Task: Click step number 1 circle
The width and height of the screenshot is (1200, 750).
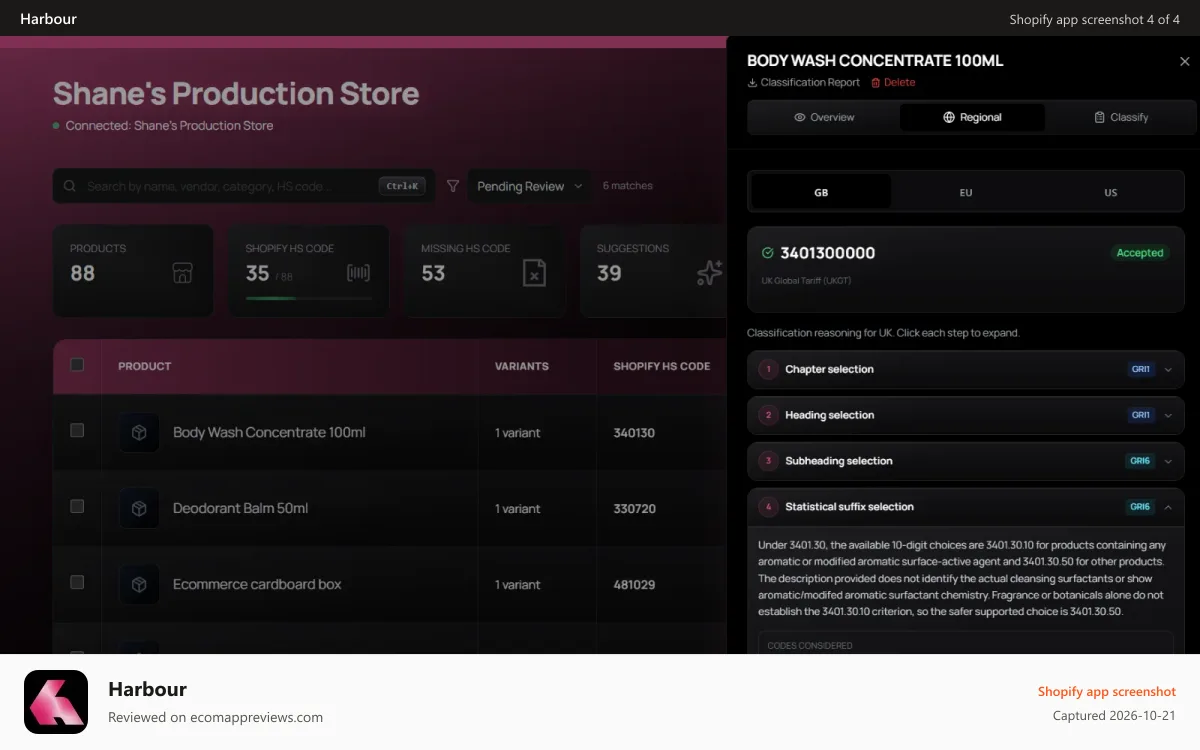Action: coord(768,369)
